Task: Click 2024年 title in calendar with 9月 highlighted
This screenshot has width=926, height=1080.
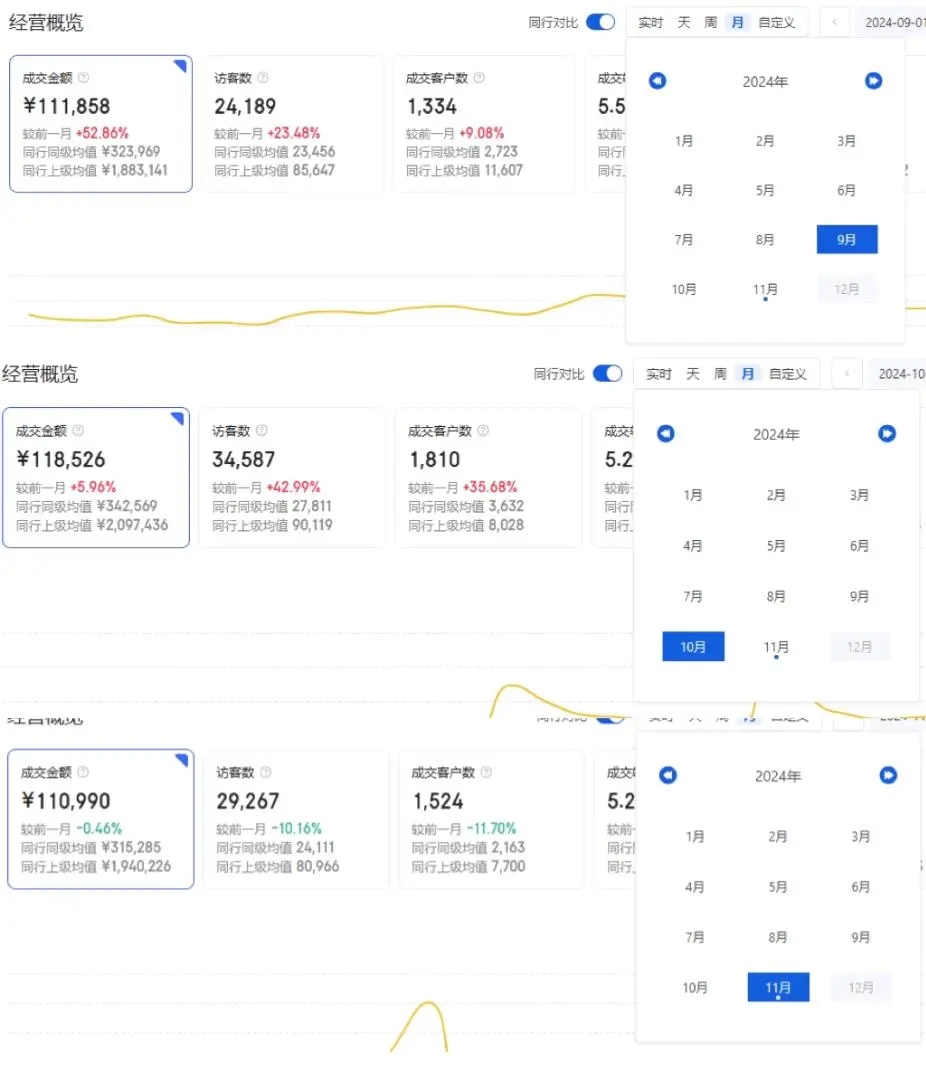Action: 765,82
